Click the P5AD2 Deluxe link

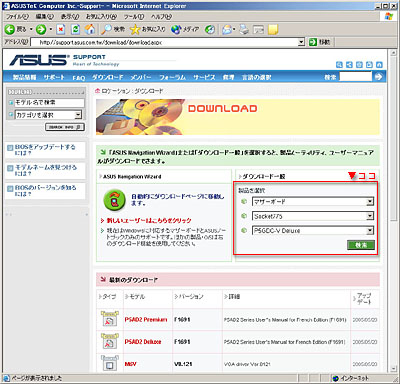pyautogui.click(x=143, y=342)
